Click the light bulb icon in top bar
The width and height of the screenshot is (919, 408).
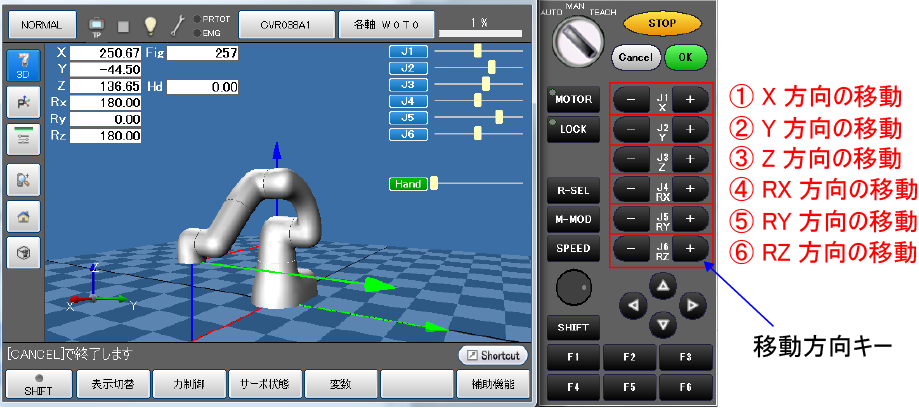tap(149, 23)
